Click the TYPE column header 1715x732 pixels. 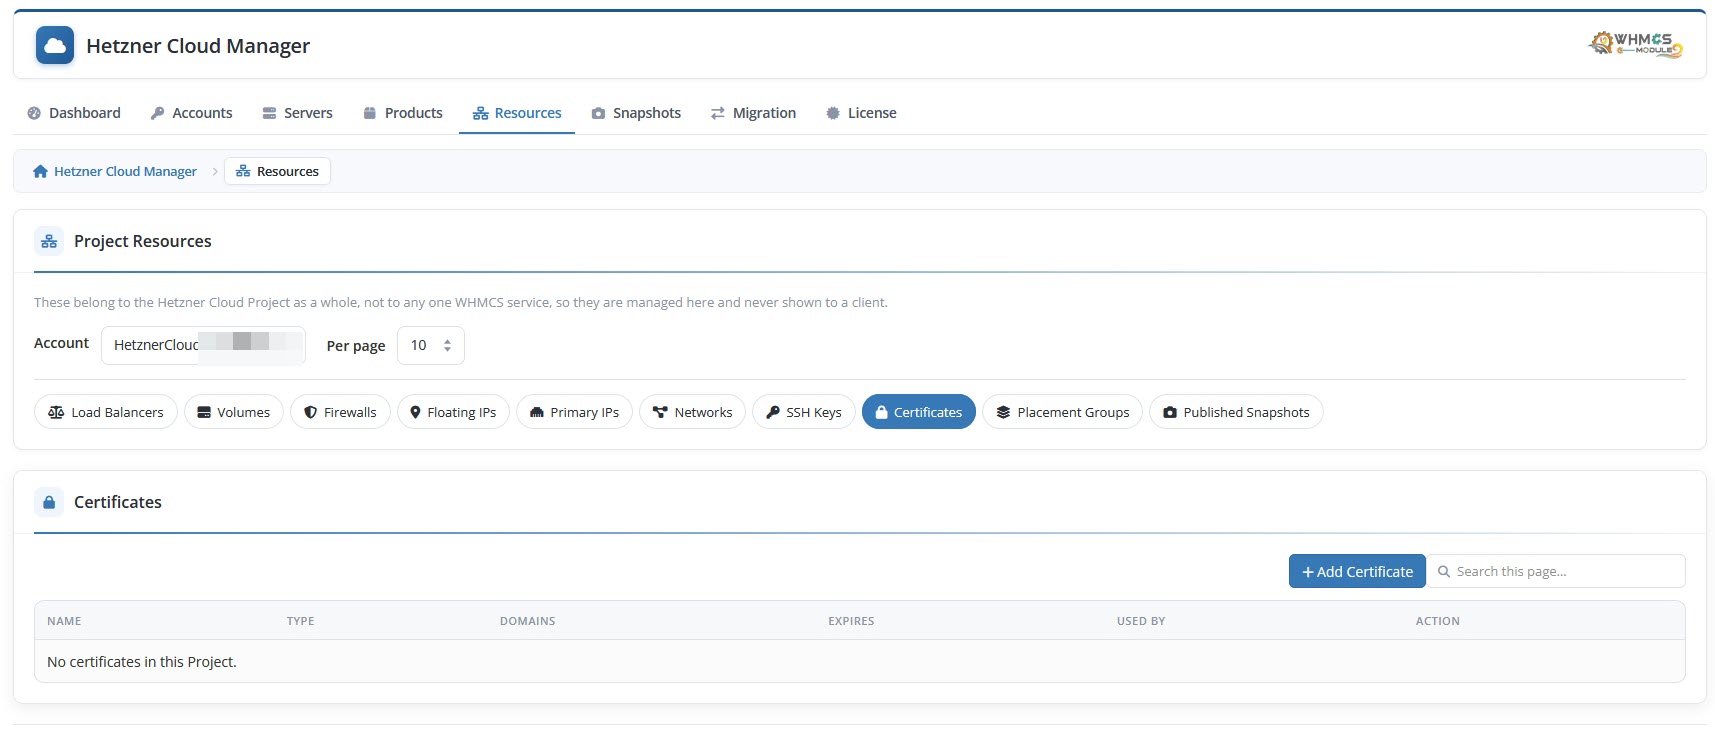(300, 621)
